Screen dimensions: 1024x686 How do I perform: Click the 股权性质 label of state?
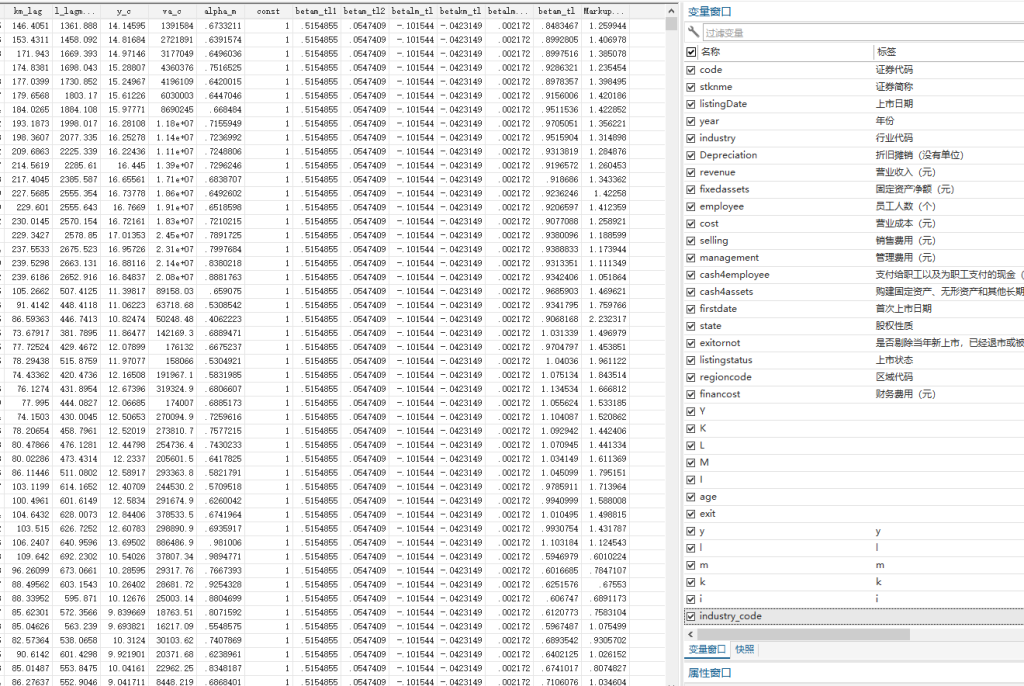click(x=894, y=325)
